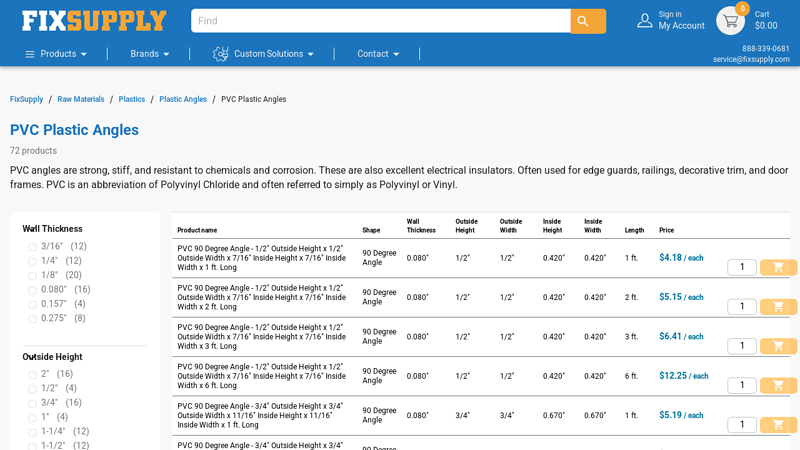Click the 72 products count text
Viewport: 800px width, 450px height.
tap(33, 151)
